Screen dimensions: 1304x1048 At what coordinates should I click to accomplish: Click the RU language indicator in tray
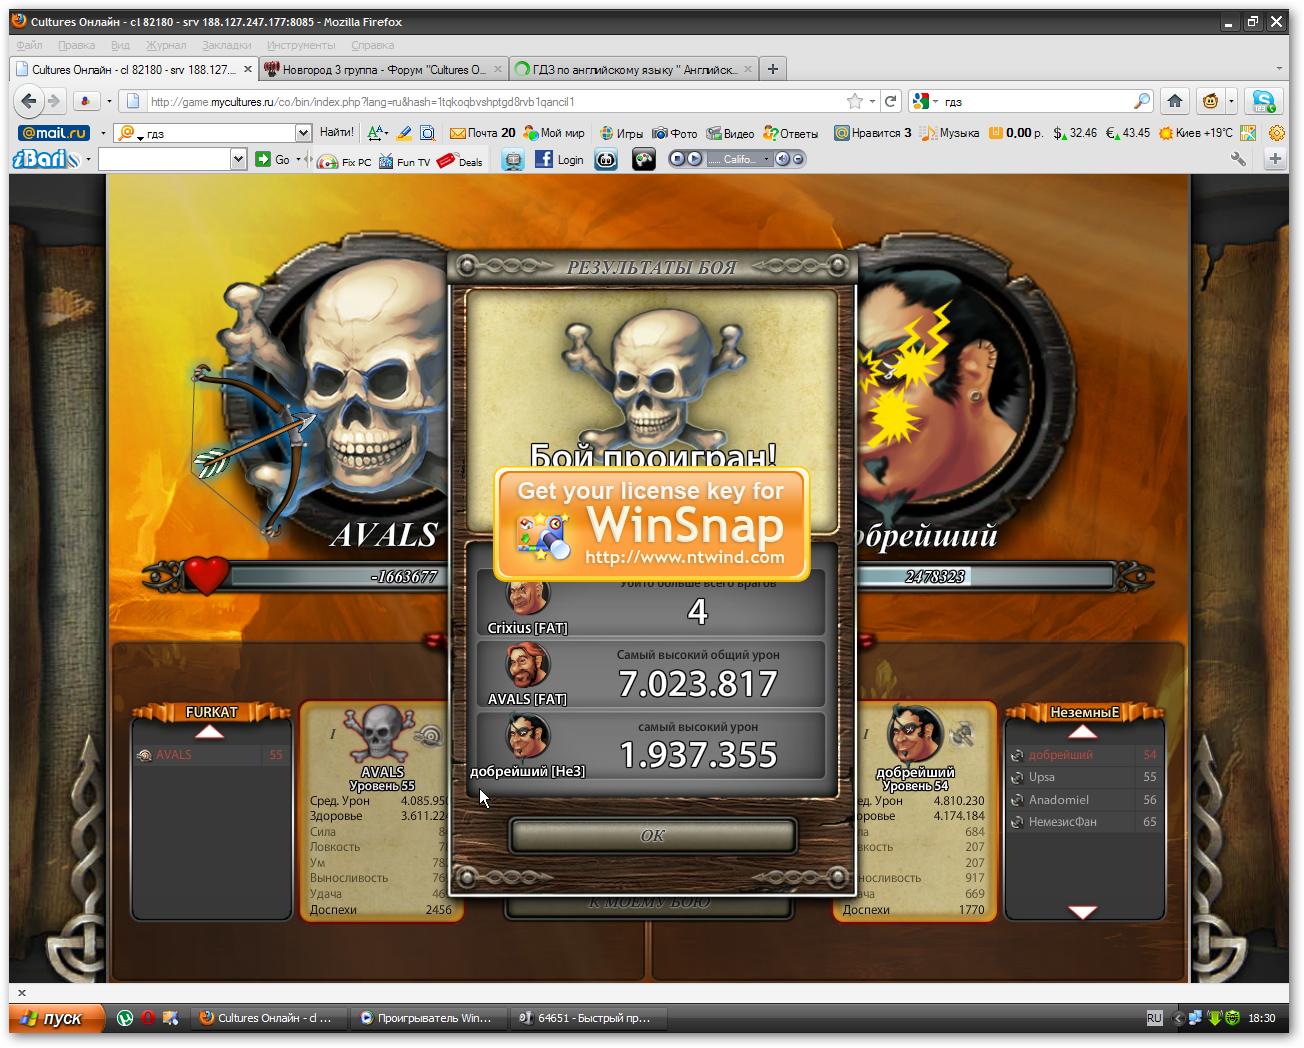(1154, 1018)
